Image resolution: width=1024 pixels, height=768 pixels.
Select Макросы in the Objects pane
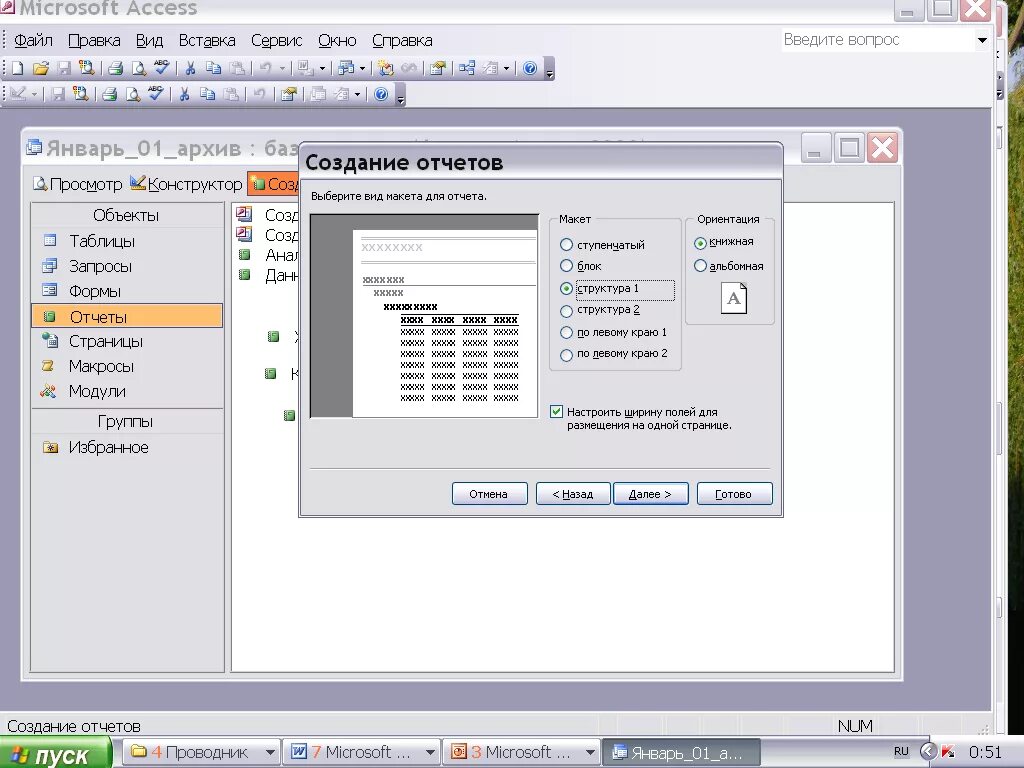point(101,366)
